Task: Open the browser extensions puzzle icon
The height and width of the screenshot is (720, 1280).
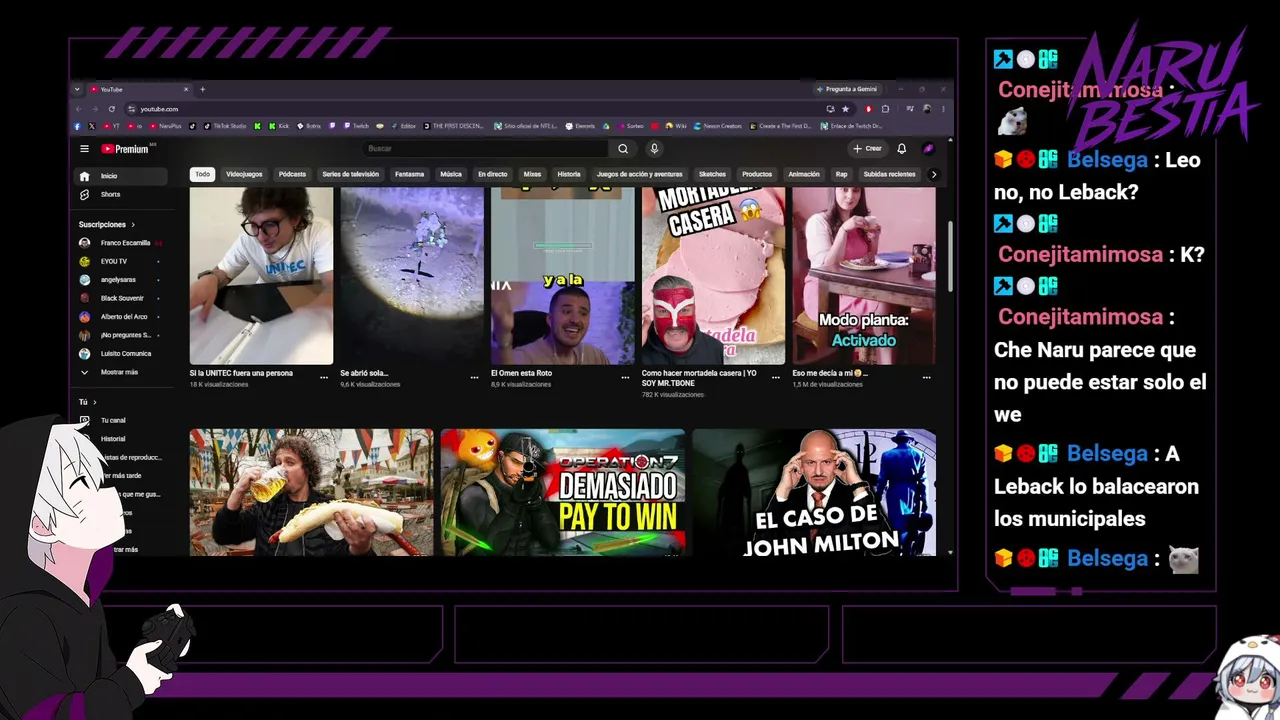Action: (885, 109)
